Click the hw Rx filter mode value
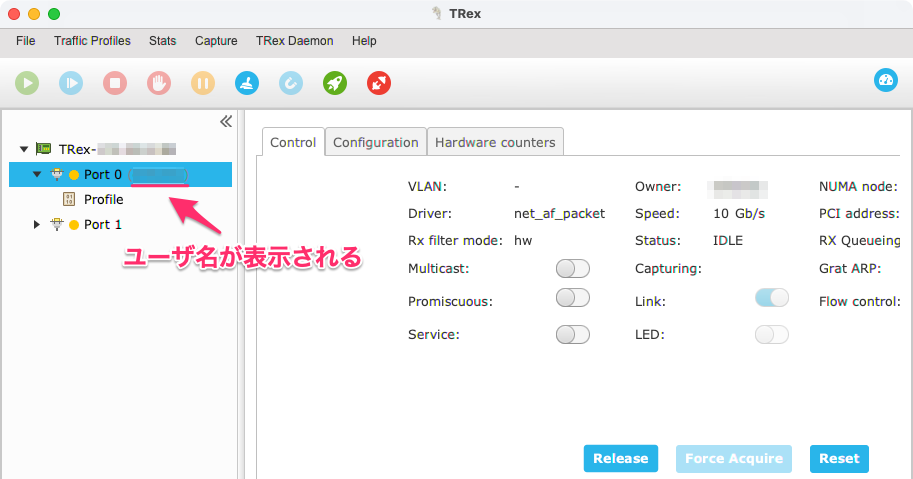913x479 pixels. click(523, 240)
